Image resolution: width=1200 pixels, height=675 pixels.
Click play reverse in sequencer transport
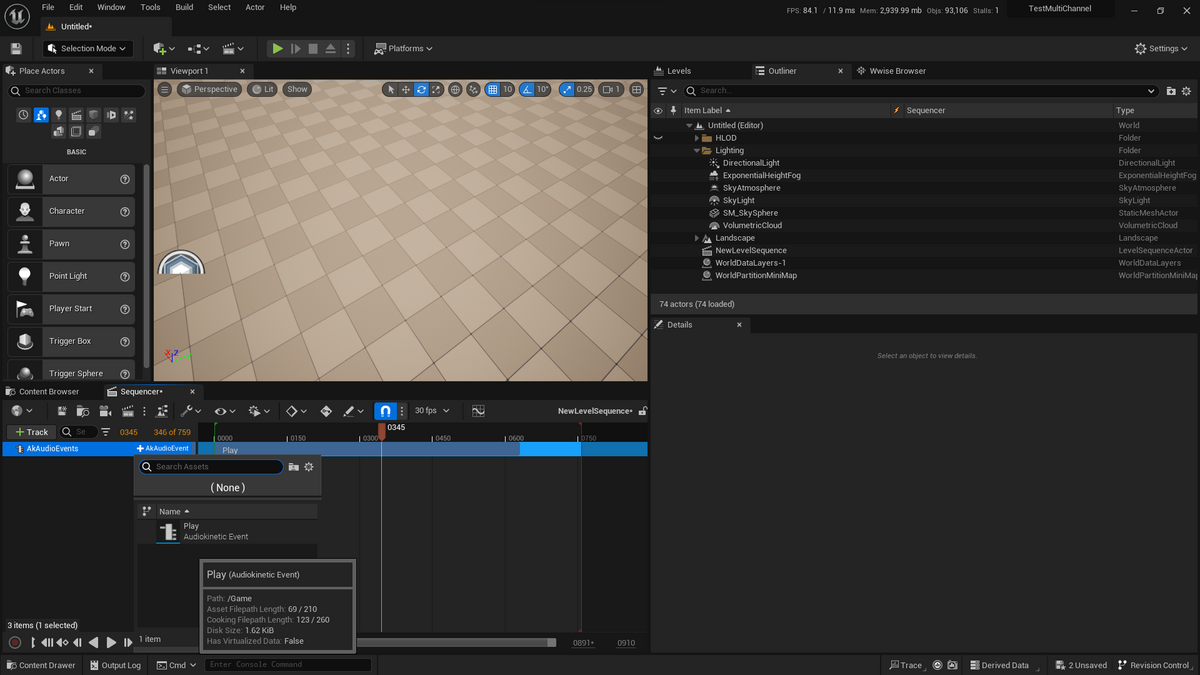coord(93,642)
